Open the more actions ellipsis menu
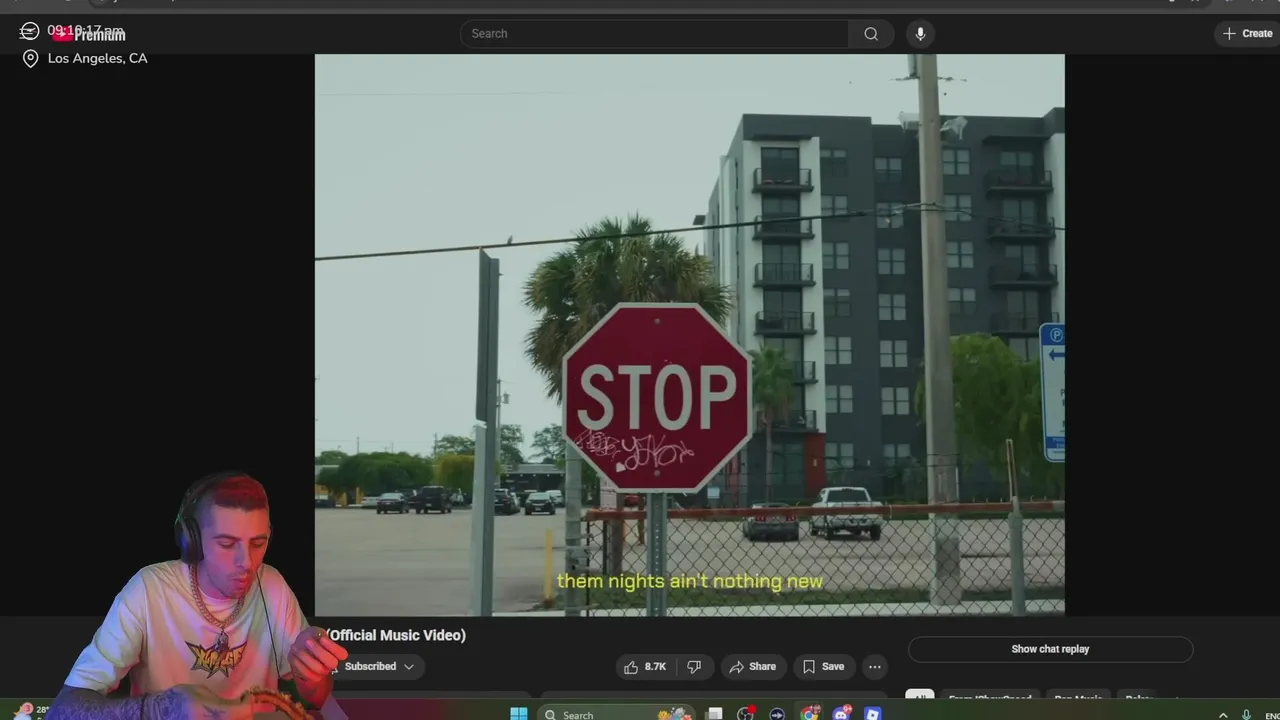The width and height of the screenshot is (1280, 720). [x=875, y=667]
